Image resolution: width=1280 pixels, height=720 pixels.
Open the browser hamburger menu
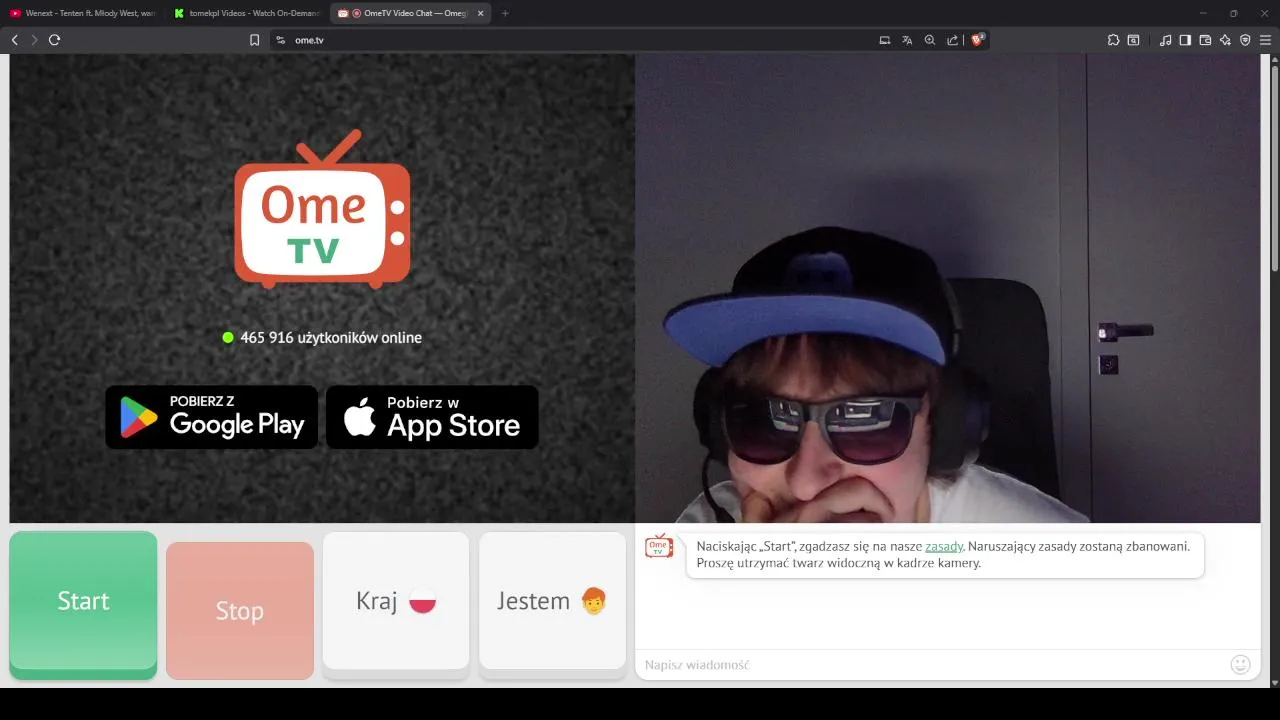[1265, 40]
